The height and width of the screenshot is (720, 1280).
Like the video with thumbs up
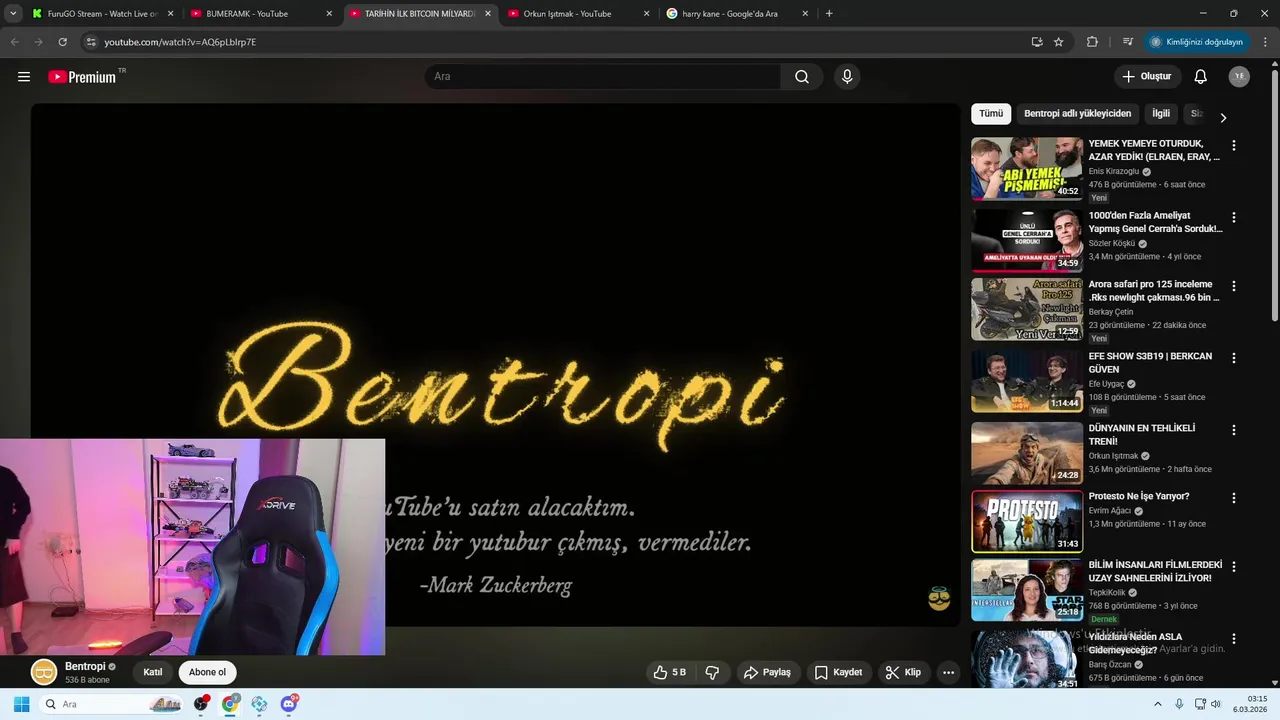tap(669, 673)
